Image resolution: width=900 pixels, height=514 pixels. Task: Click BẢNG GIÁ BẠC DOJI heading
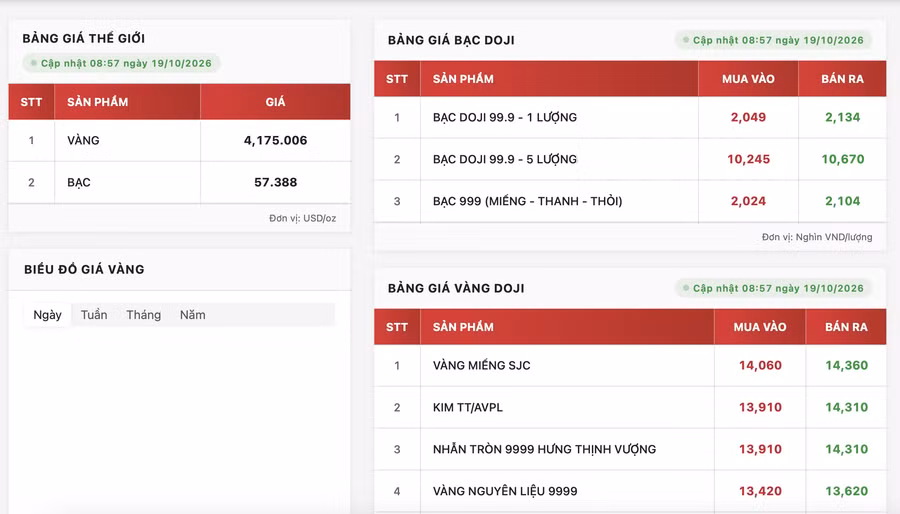pos(451,40)
